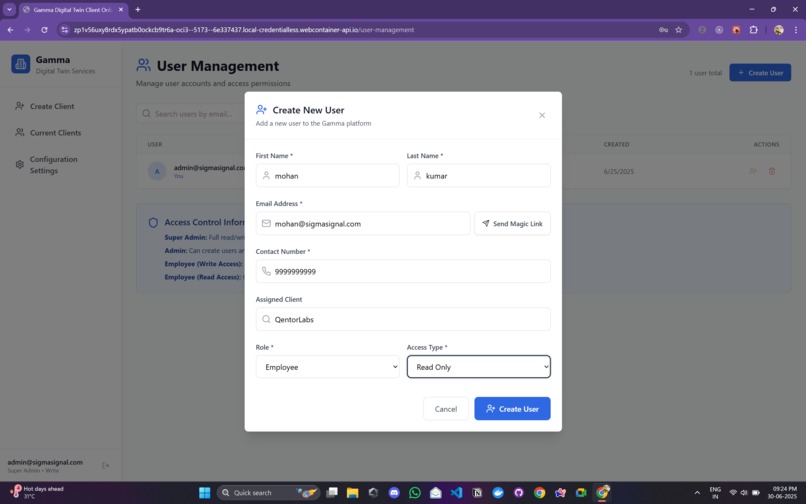Open Discord from the taskbar
This screenshot has width=806, height=504.
[394, 492]
